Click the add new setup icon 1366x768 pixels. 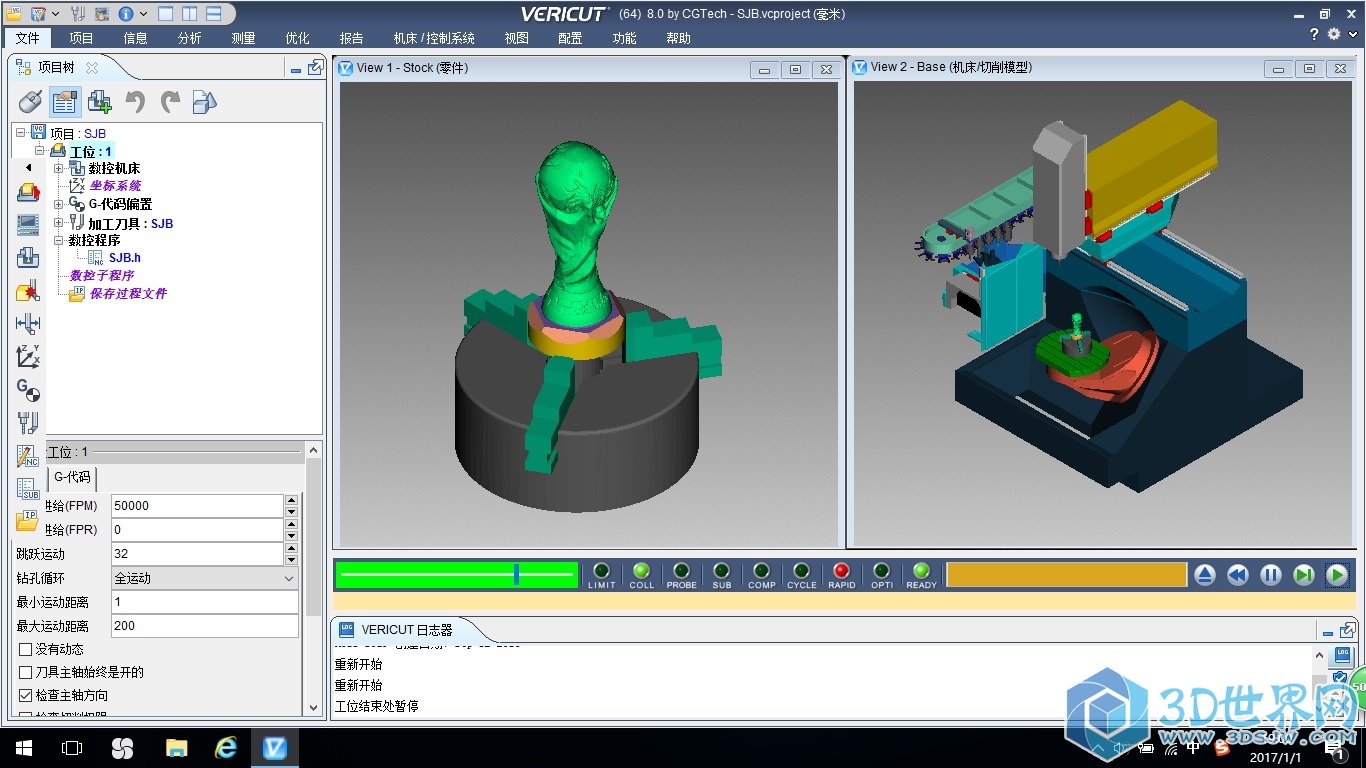(x=100, y=101)
